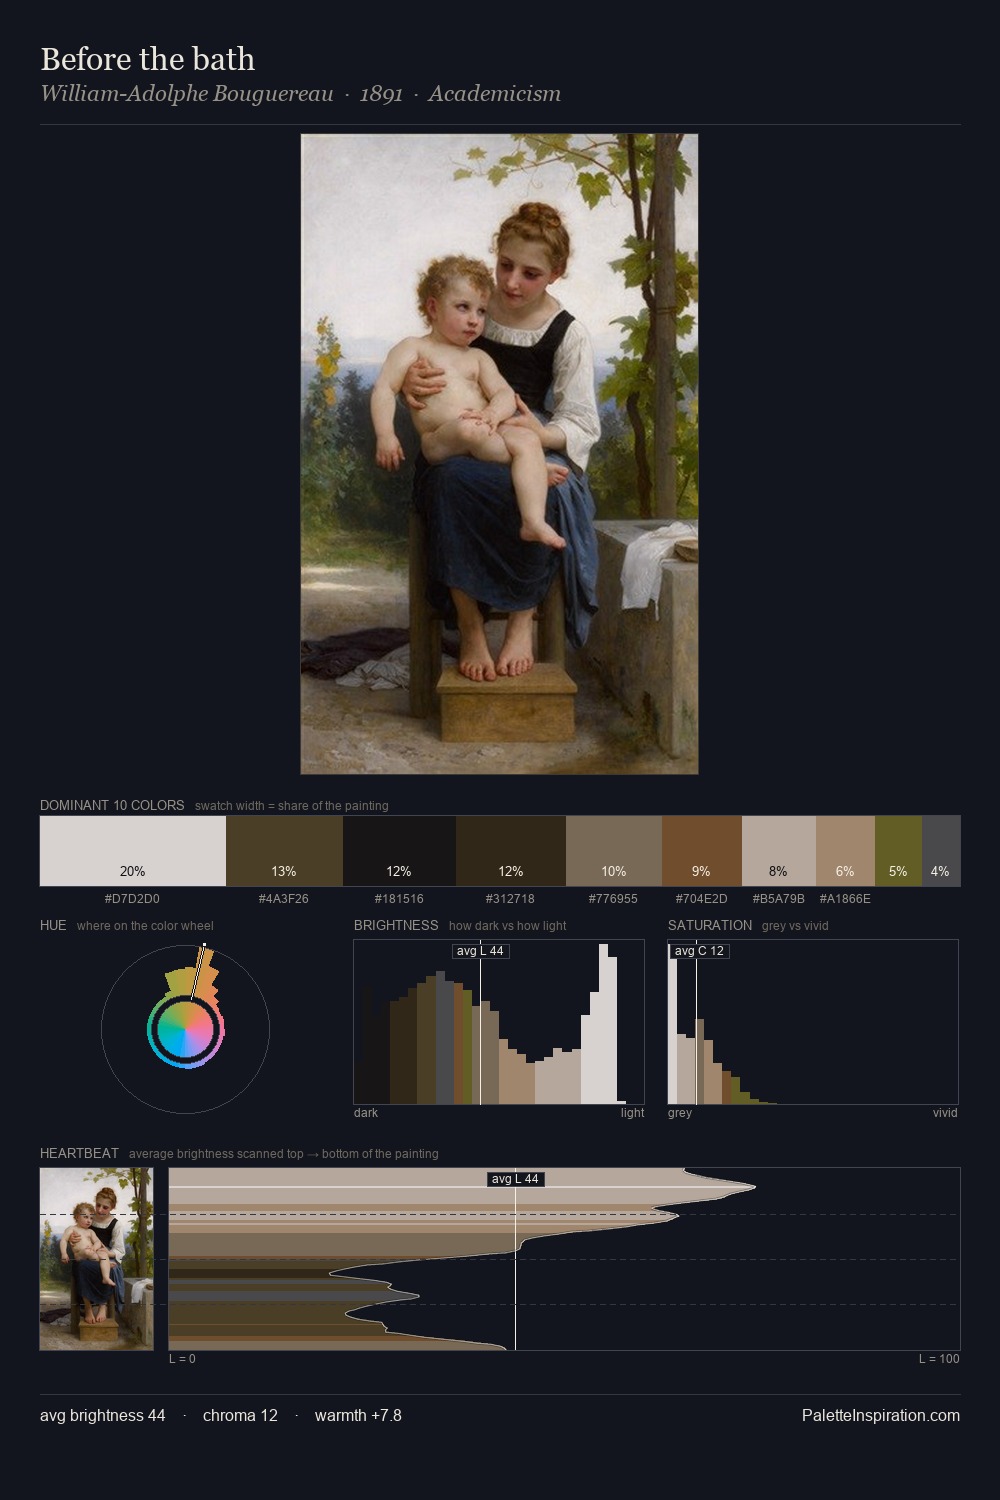Click the year '1891' in subtitle
1000x1500 pixels.
coord(381,94)
